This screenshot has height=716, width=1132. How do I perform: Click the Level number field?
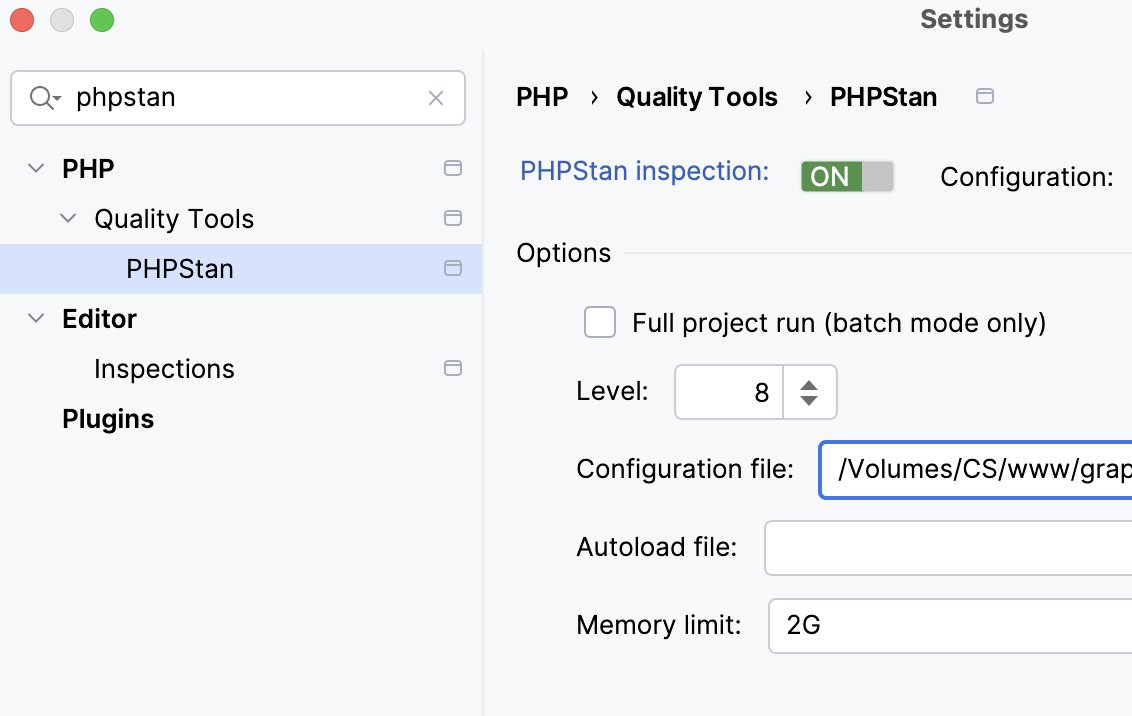(728, 392)
